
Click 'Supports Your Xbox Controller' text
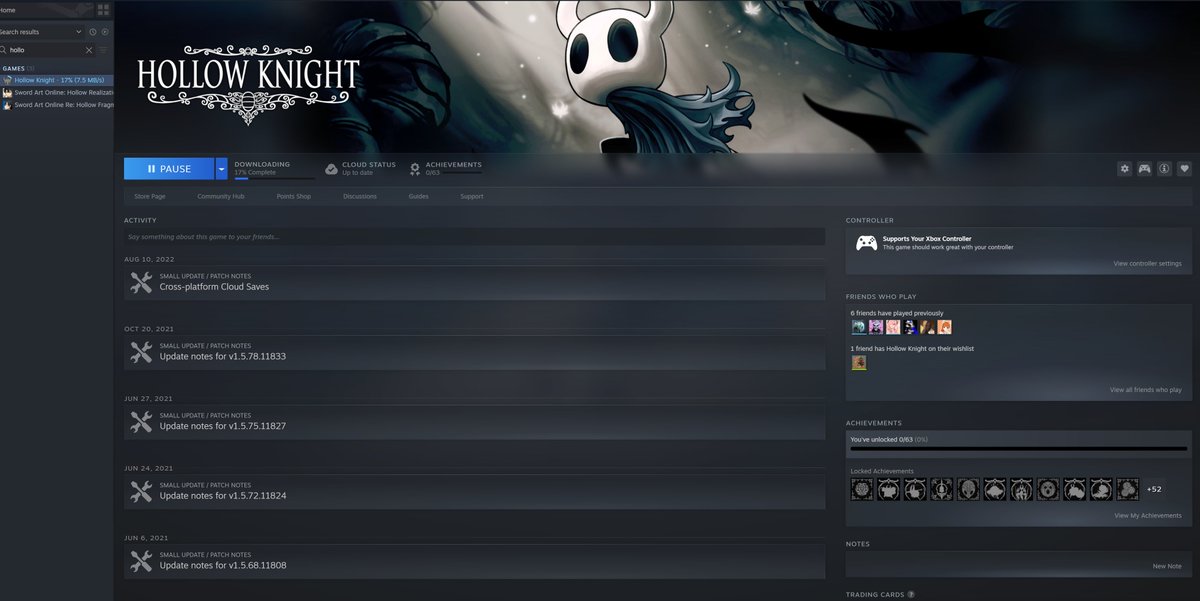click(927, 239)
